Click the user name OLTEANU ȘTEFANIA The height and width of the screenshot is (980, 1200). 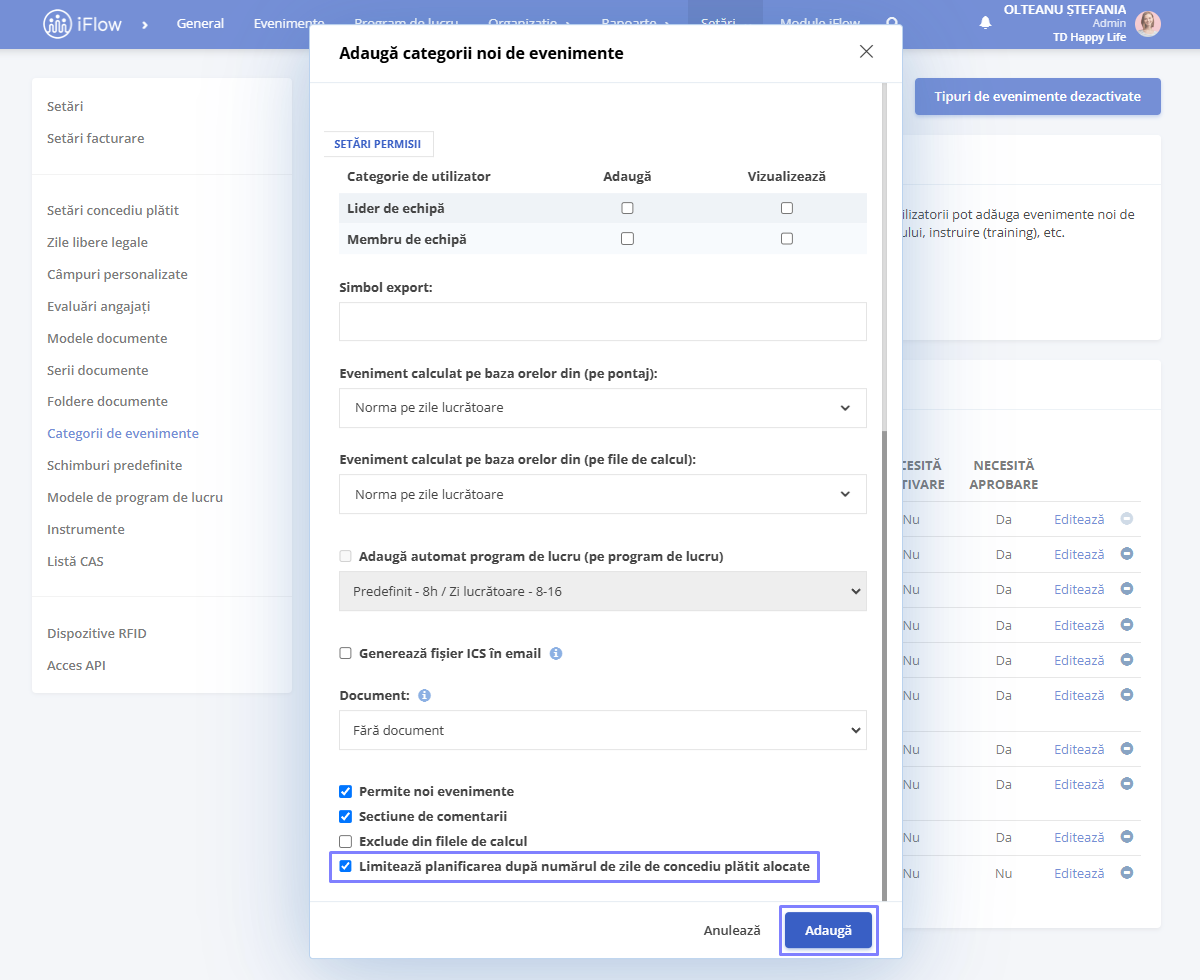click(x=1065, y=10)
